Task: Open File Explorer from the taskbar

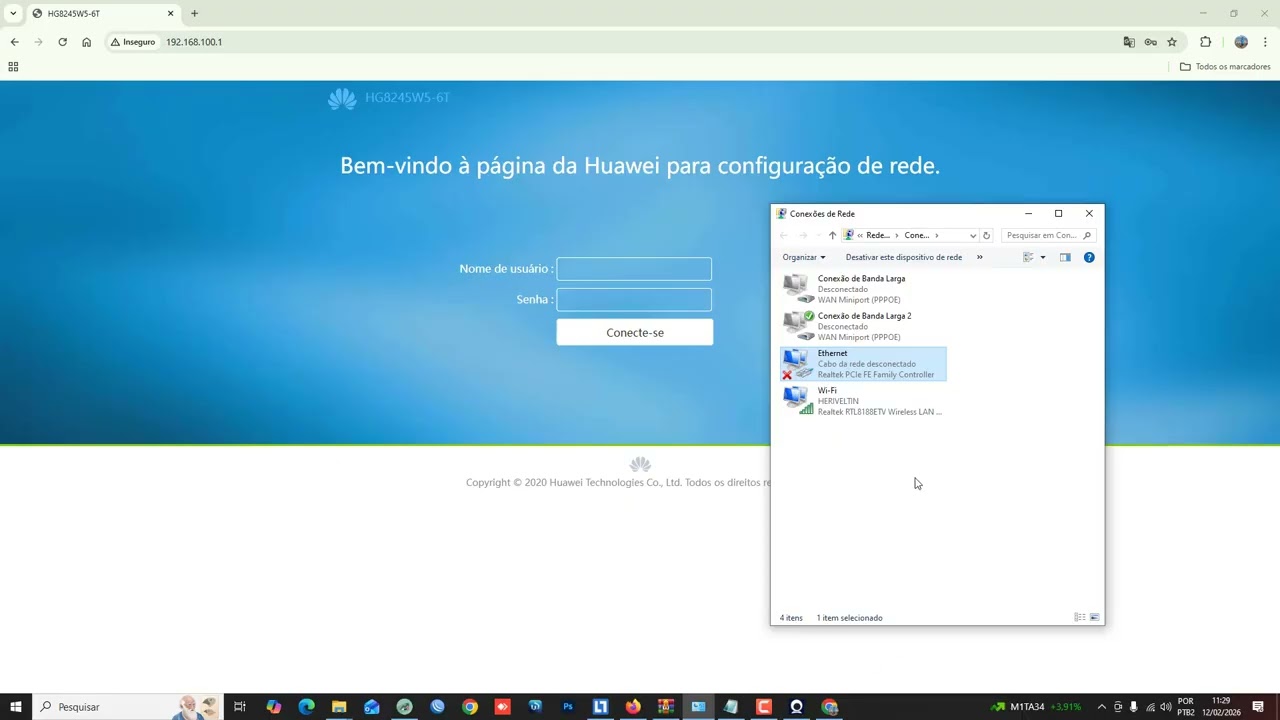Action: [x=339, y=707]
